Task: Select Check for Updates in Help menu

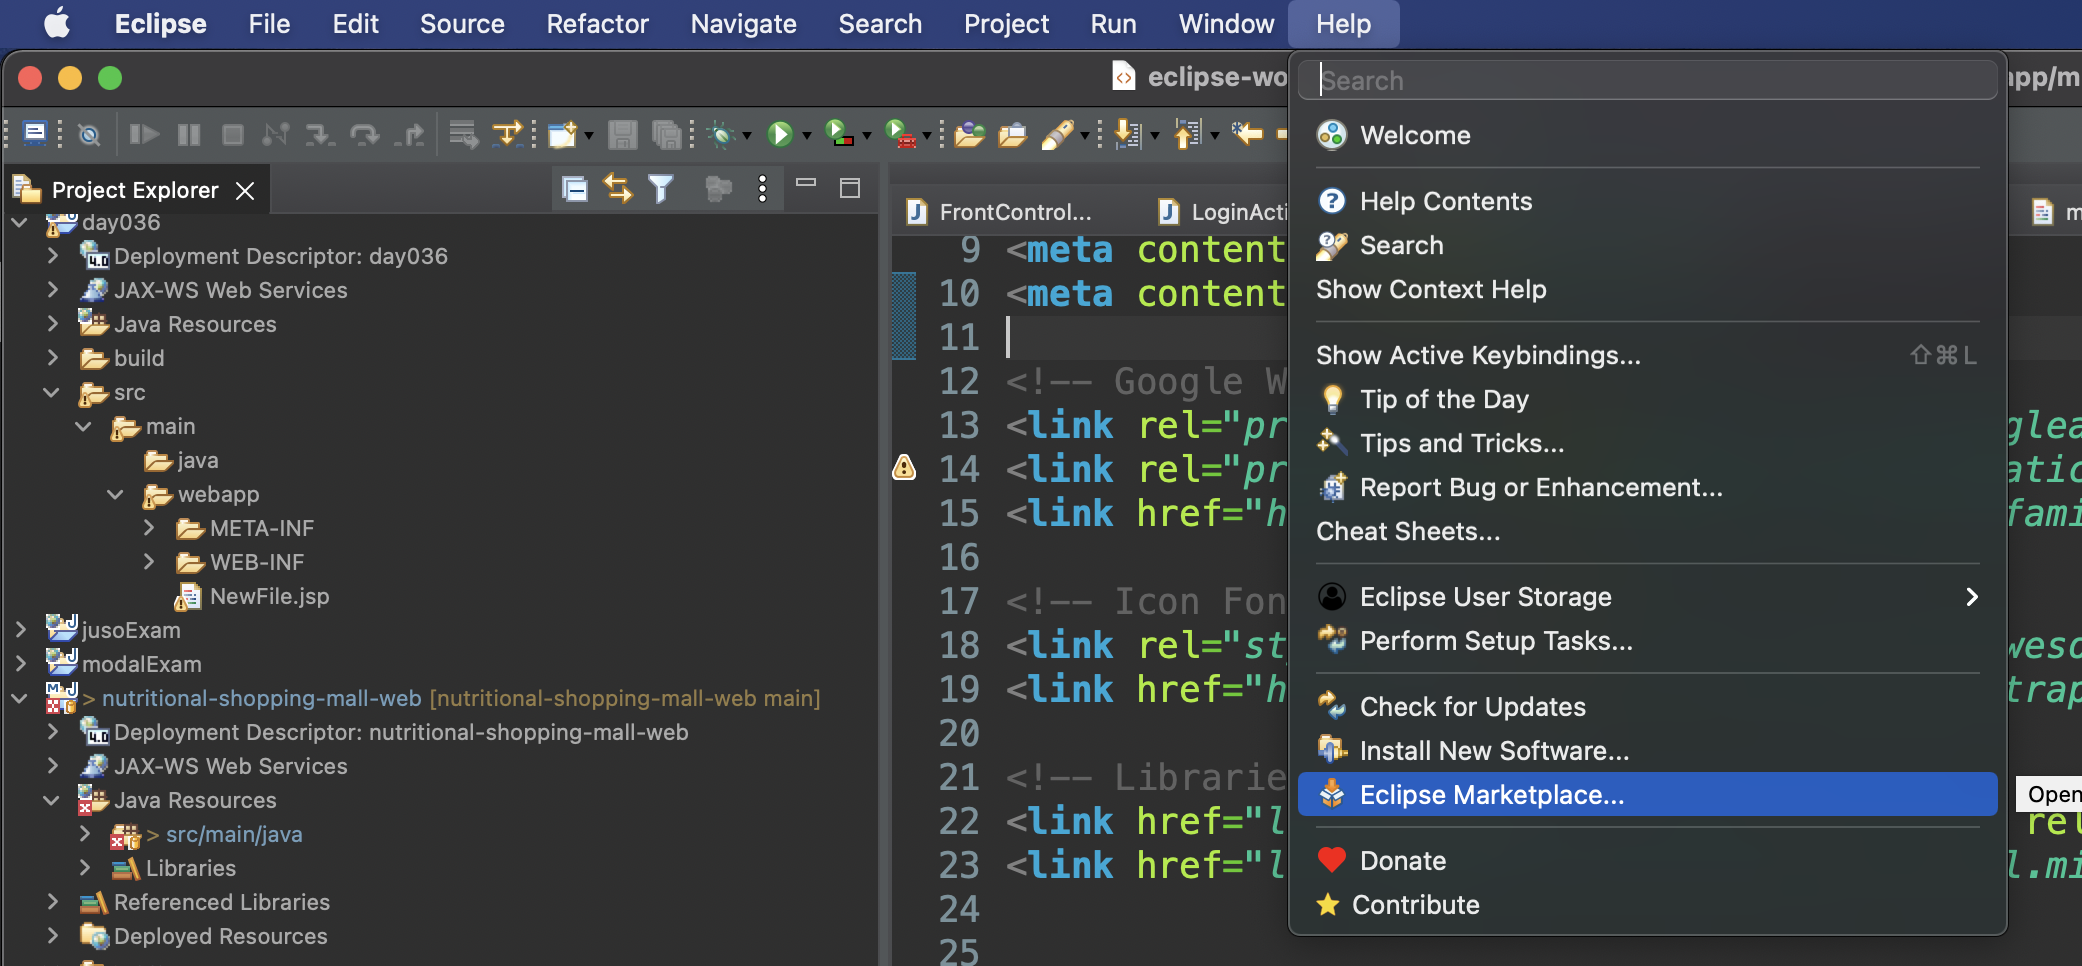Action: tap(1647, 707)
